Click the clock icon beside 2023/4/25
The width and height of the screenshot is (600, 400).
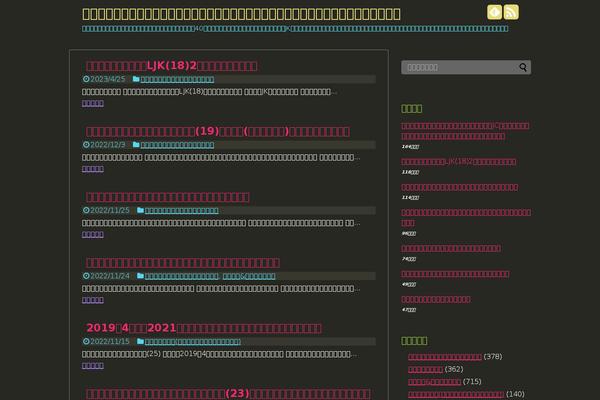(x=86, y=79)
